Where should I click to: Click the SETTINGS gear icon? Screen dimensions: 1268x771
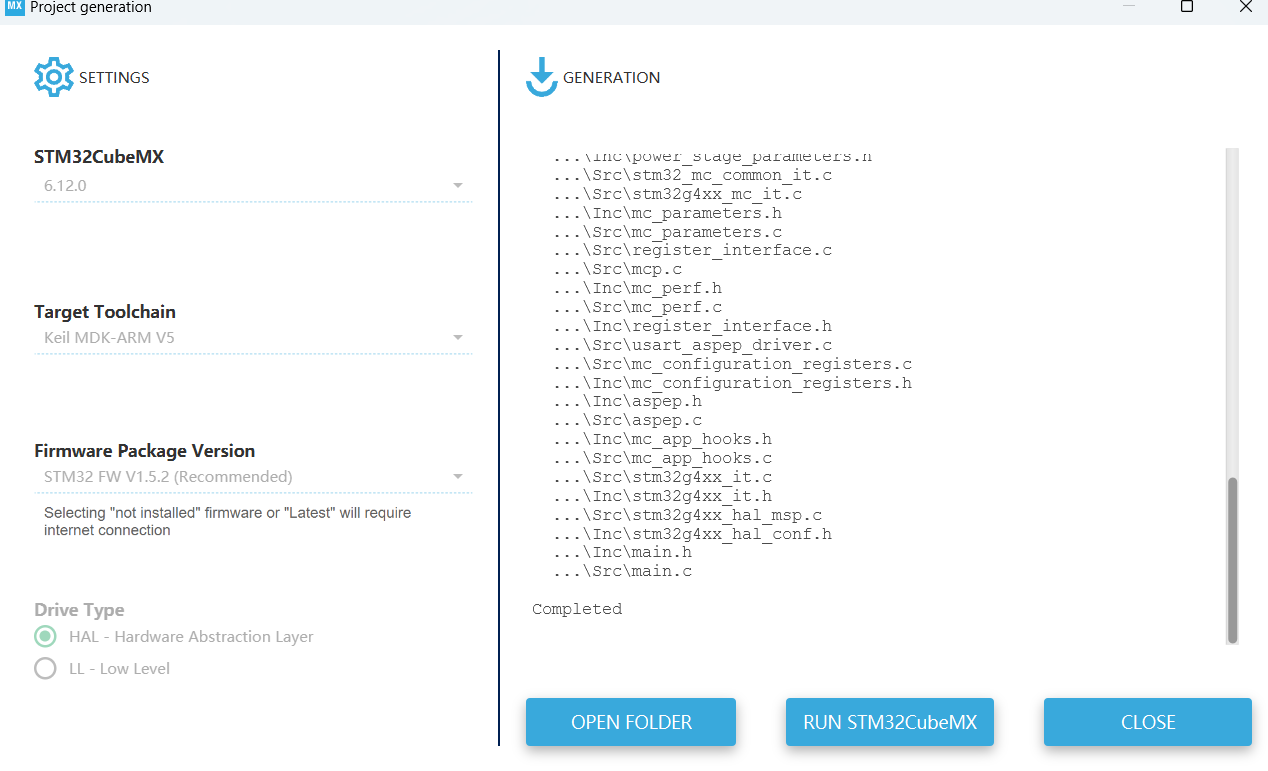click(x=53, y=77)
